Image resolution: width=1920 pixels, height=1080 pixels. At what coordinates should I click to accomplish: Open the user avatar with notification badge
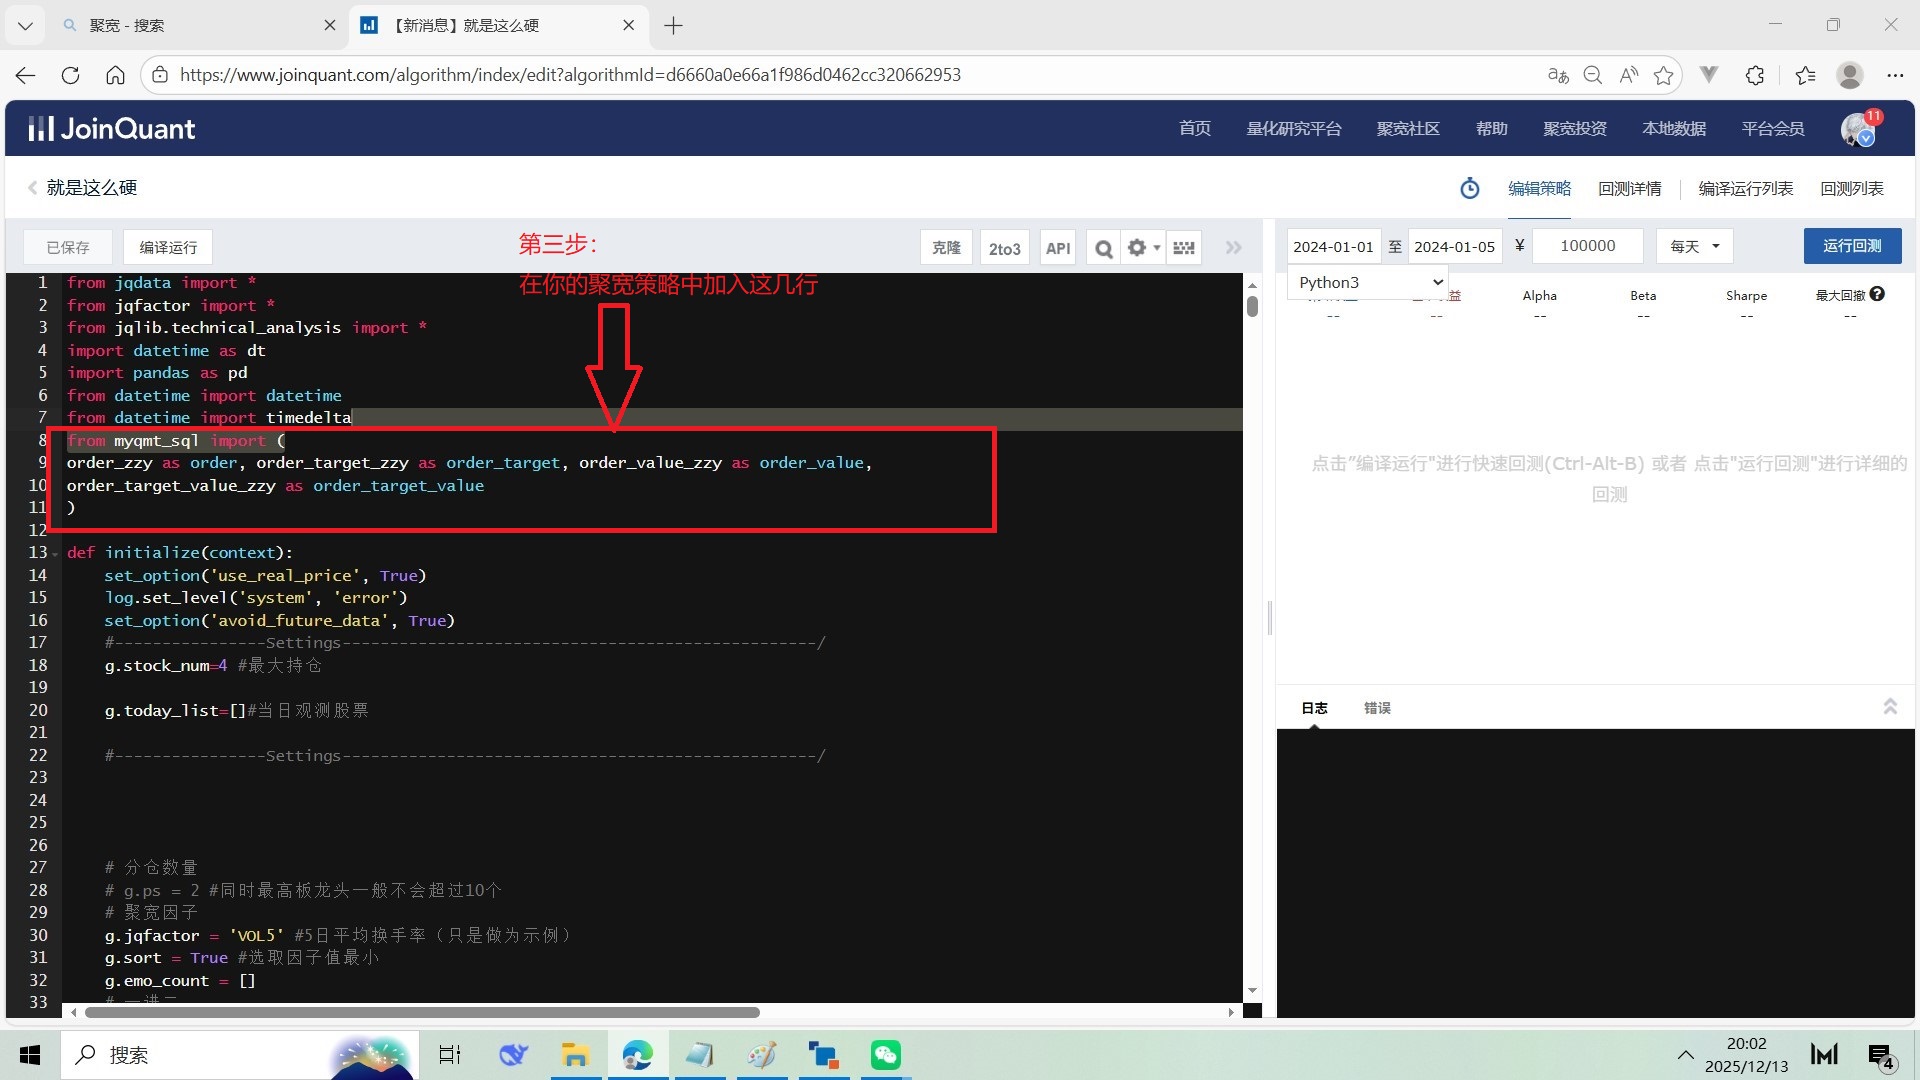click(x=1859, y=129)
